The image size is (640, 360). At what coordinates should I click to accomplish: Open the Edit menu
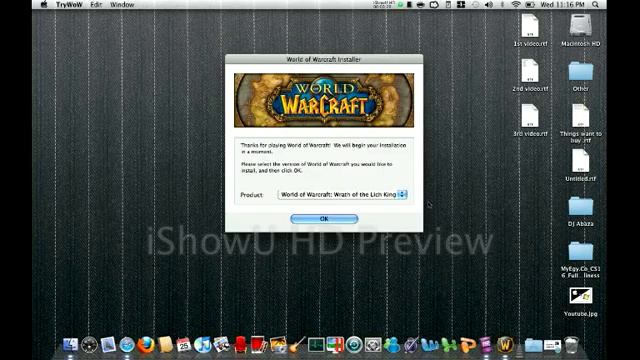tap(96, 4)
